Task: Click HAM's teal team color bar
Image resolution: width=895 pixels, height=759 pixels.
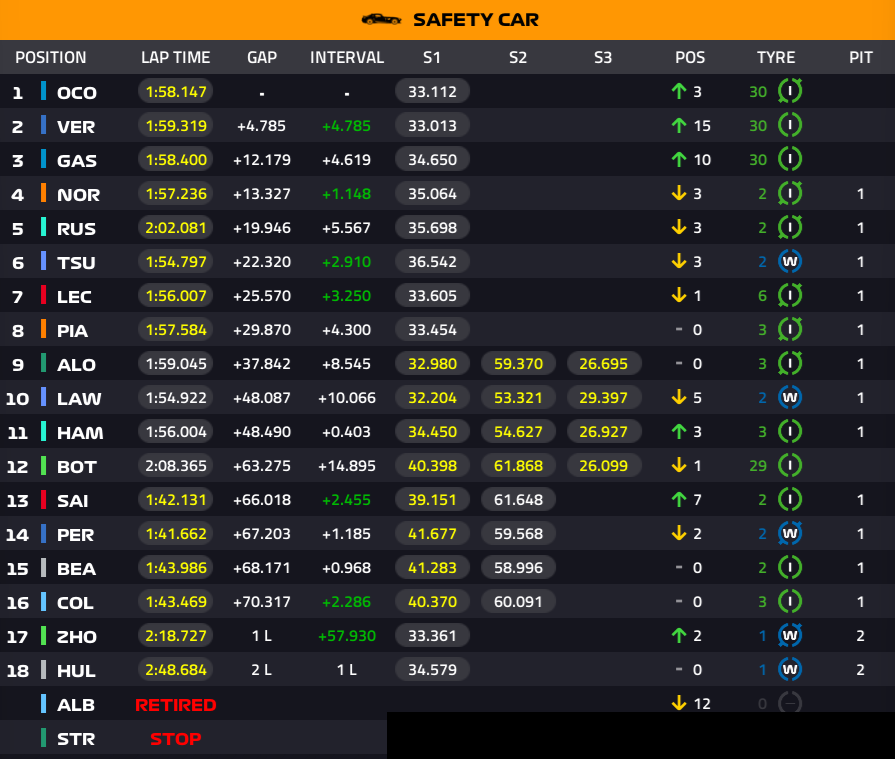Action: pyautogui.click(x=43, y=432)
